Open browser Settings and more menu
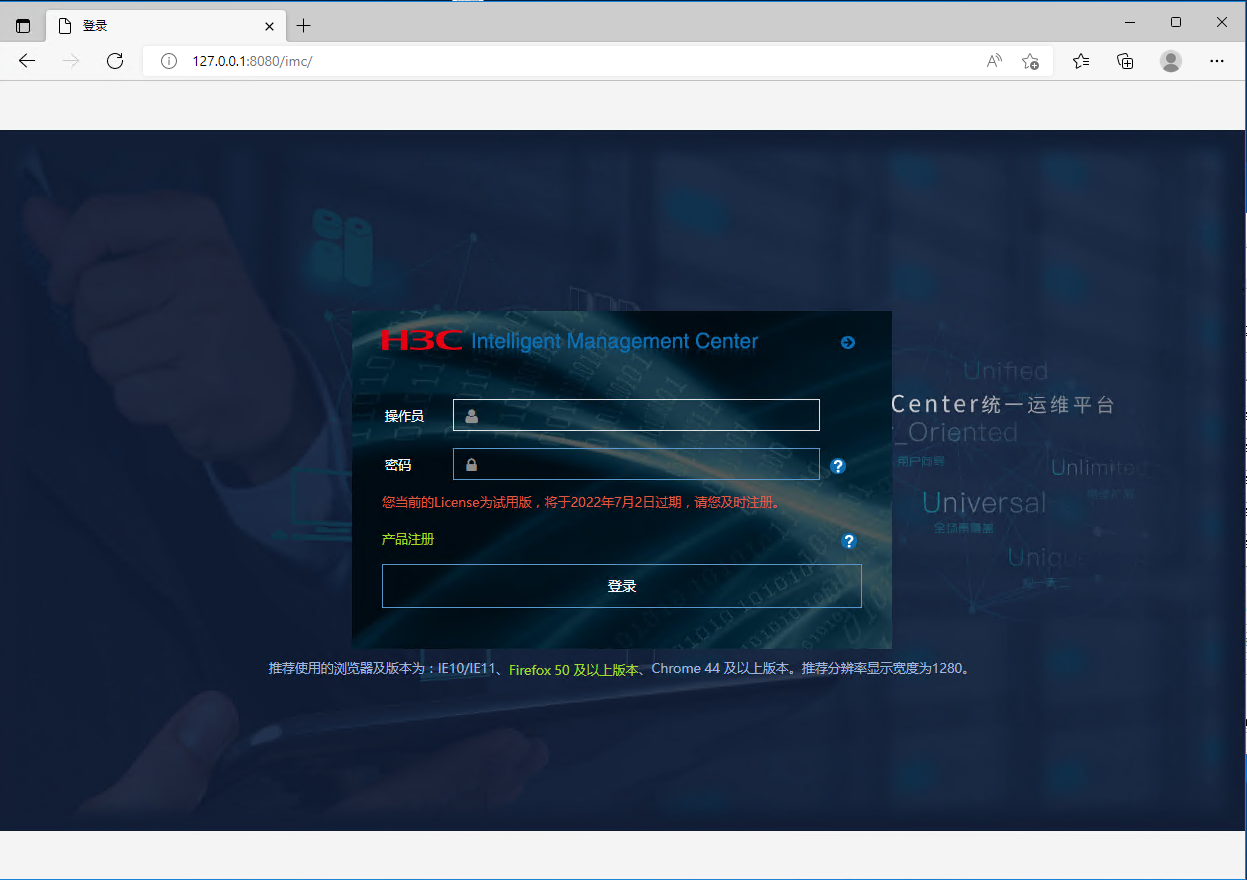 point(1217,61)
